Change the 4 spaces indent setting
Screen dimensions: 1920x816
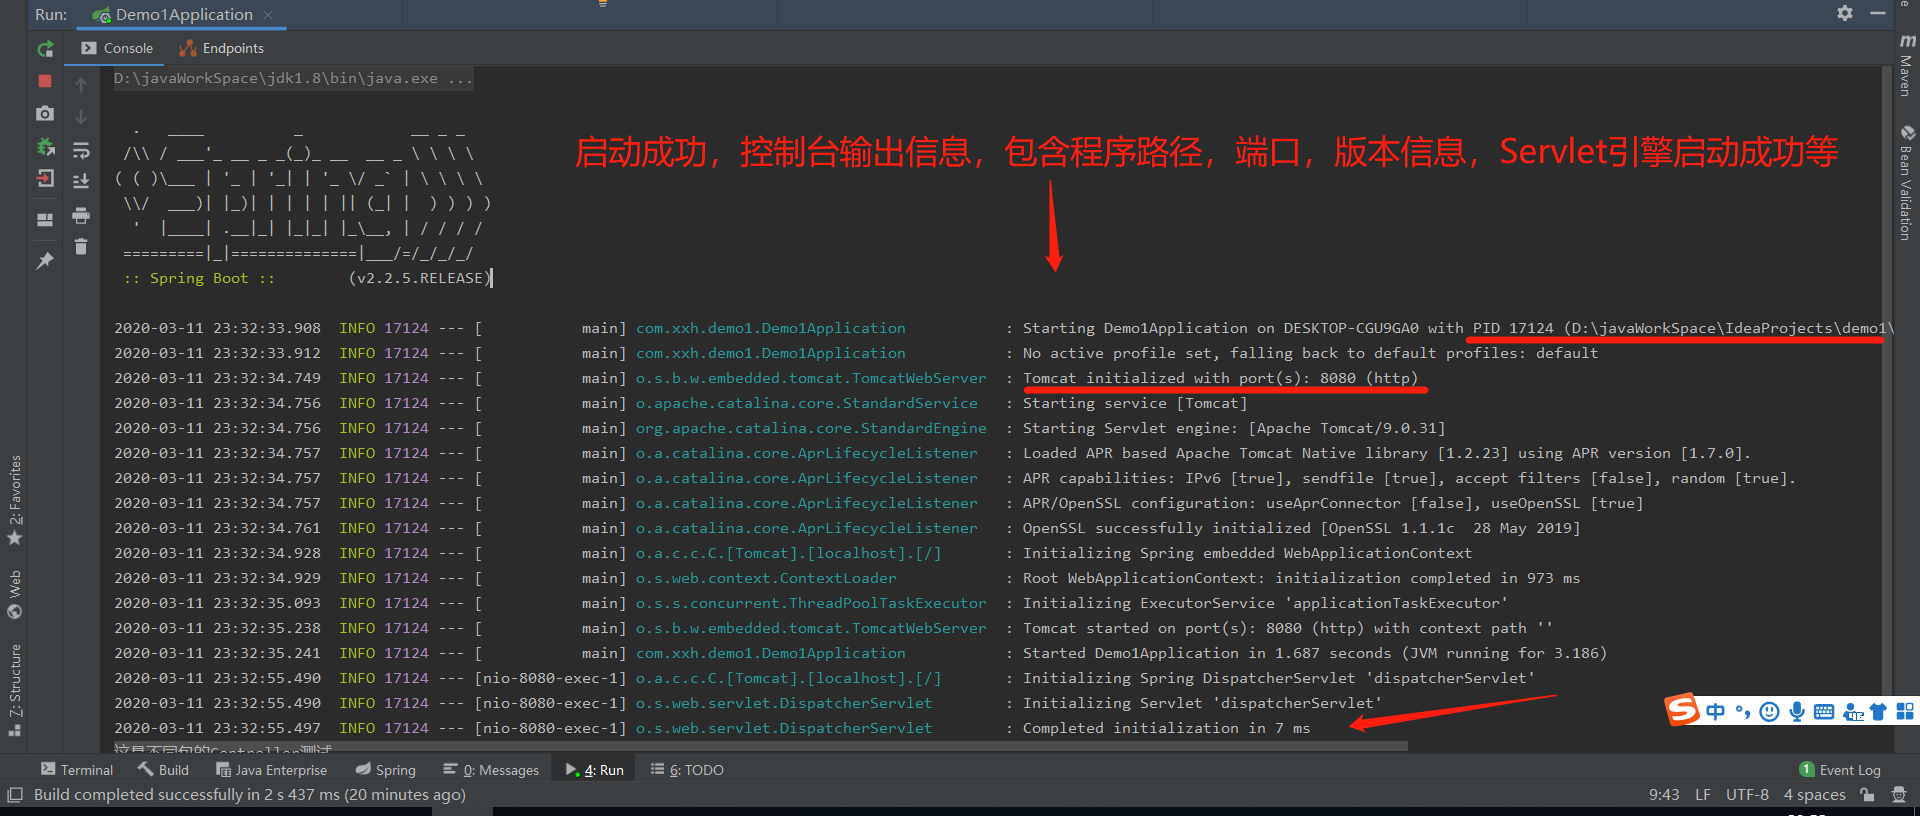[x=1814, y=795]
